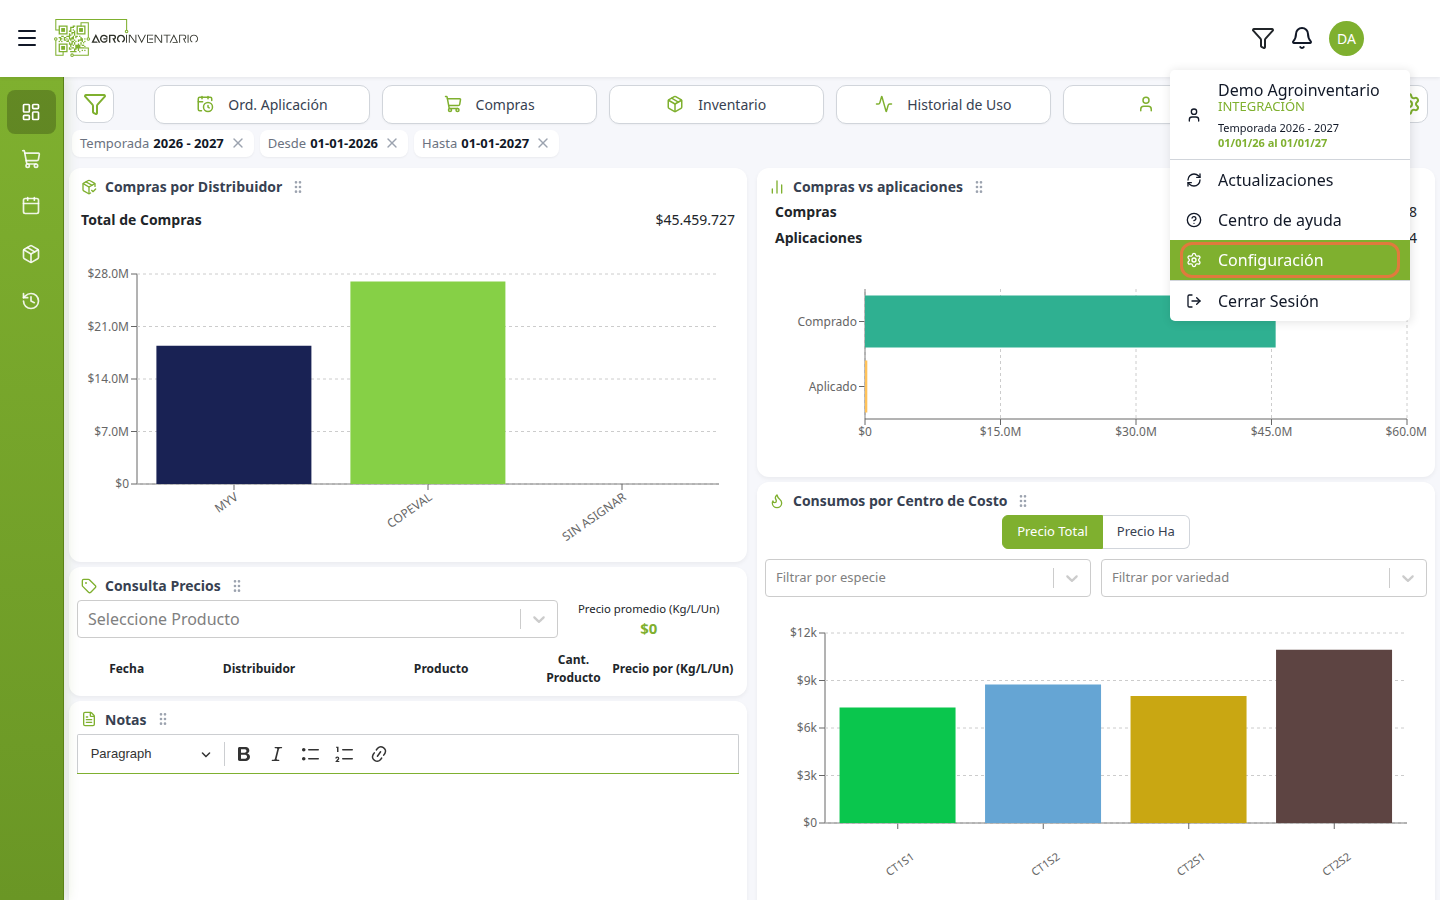Open the hamburger menu icon
The height and width of the screenshot is (900, 1440).
point(27,38)
